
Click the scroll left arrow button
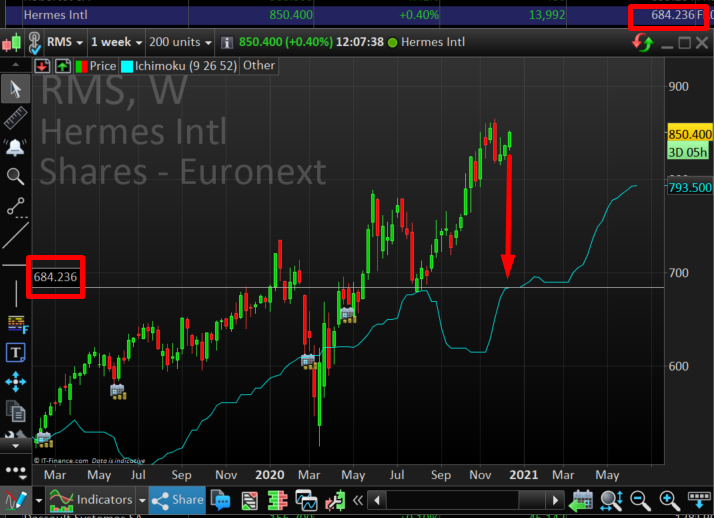(377, 501)
